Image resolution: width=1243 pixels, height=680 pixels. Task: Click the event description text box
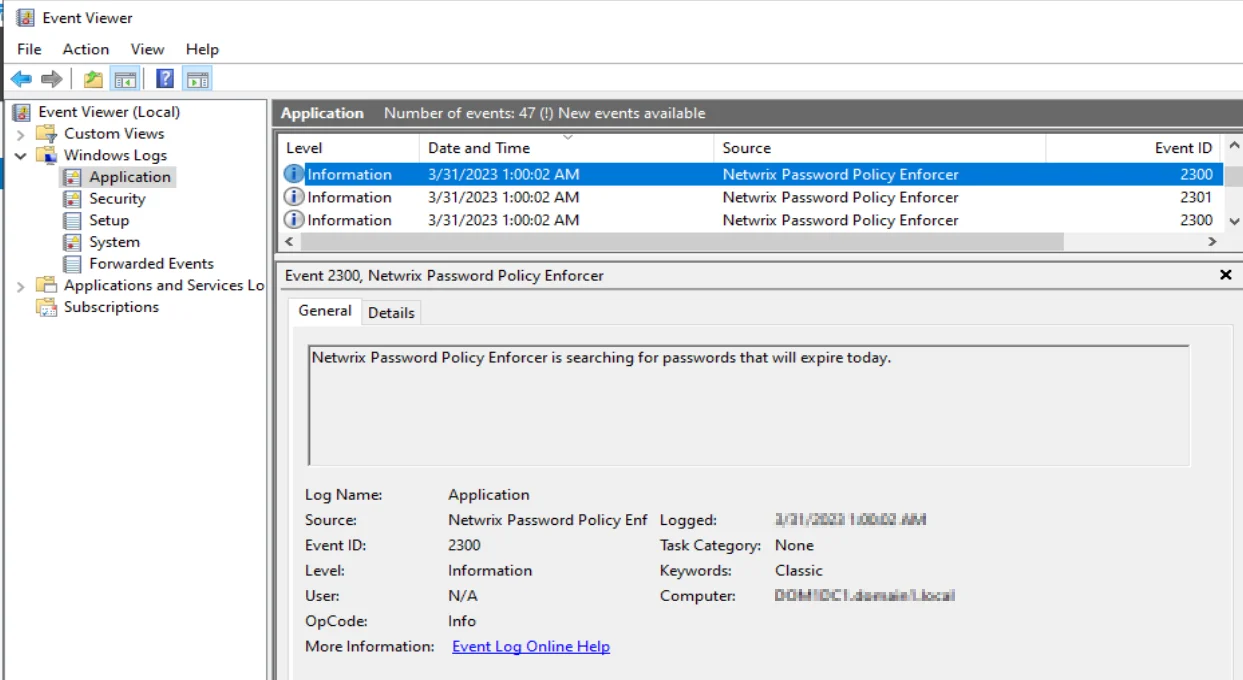pyautogui.click(x=749, y=406)
